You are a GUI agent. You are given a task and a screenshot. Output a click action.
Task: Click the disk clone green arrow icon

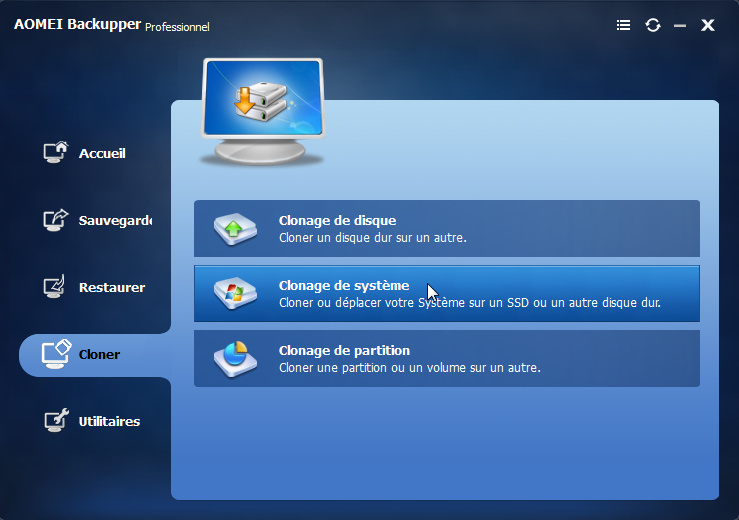click(x=235, y=229)
